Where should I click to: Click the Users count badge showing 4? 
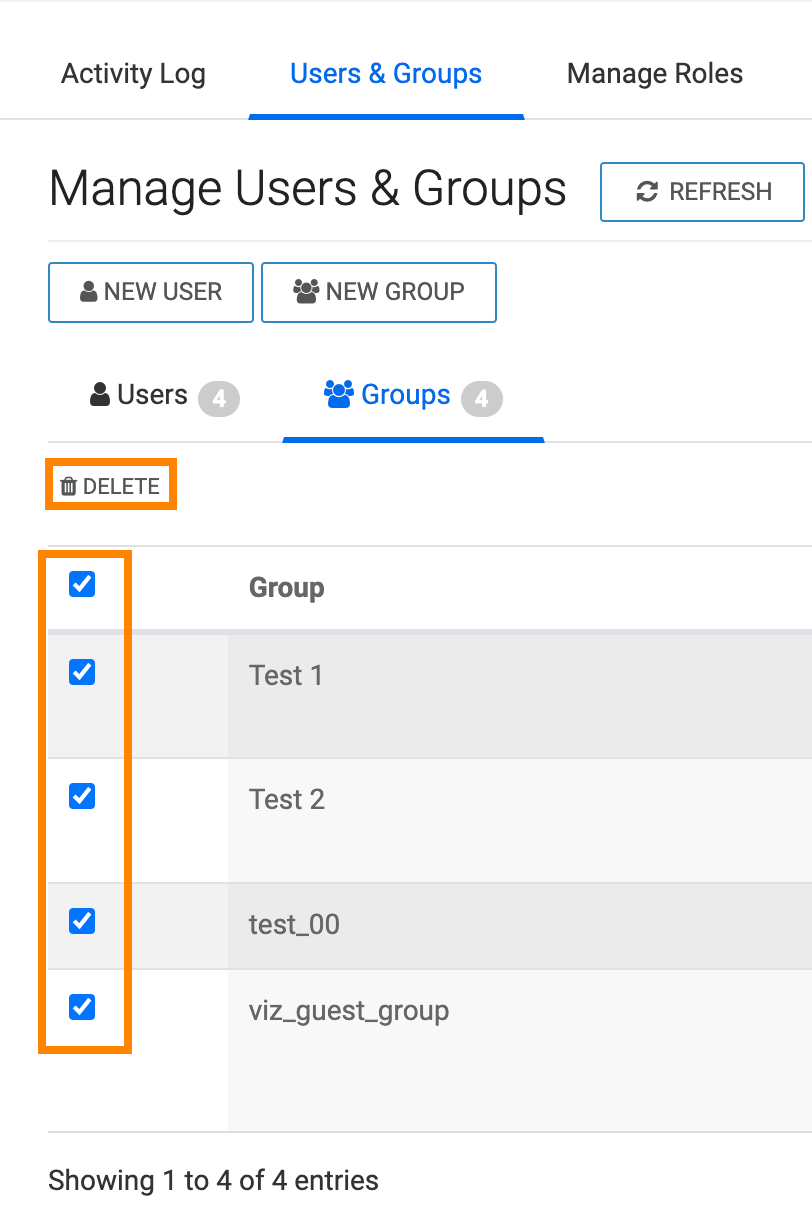219,400
